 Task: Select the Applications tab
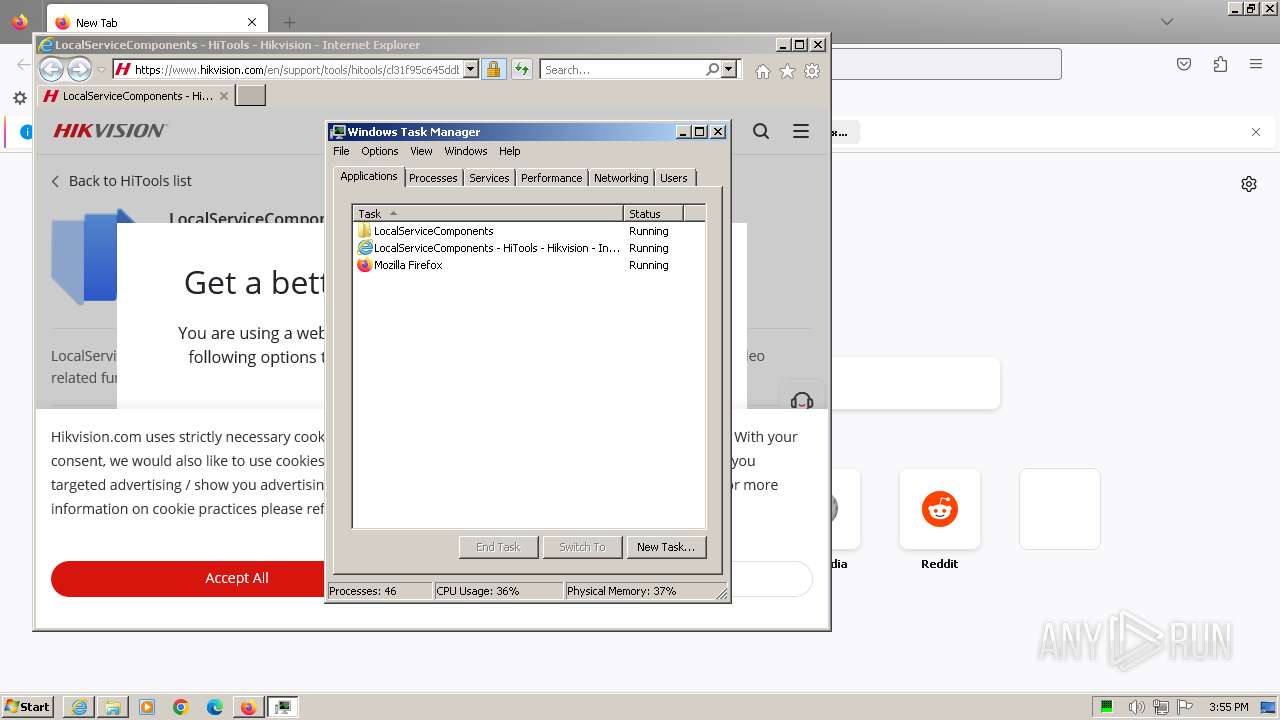tap(369, 176)
